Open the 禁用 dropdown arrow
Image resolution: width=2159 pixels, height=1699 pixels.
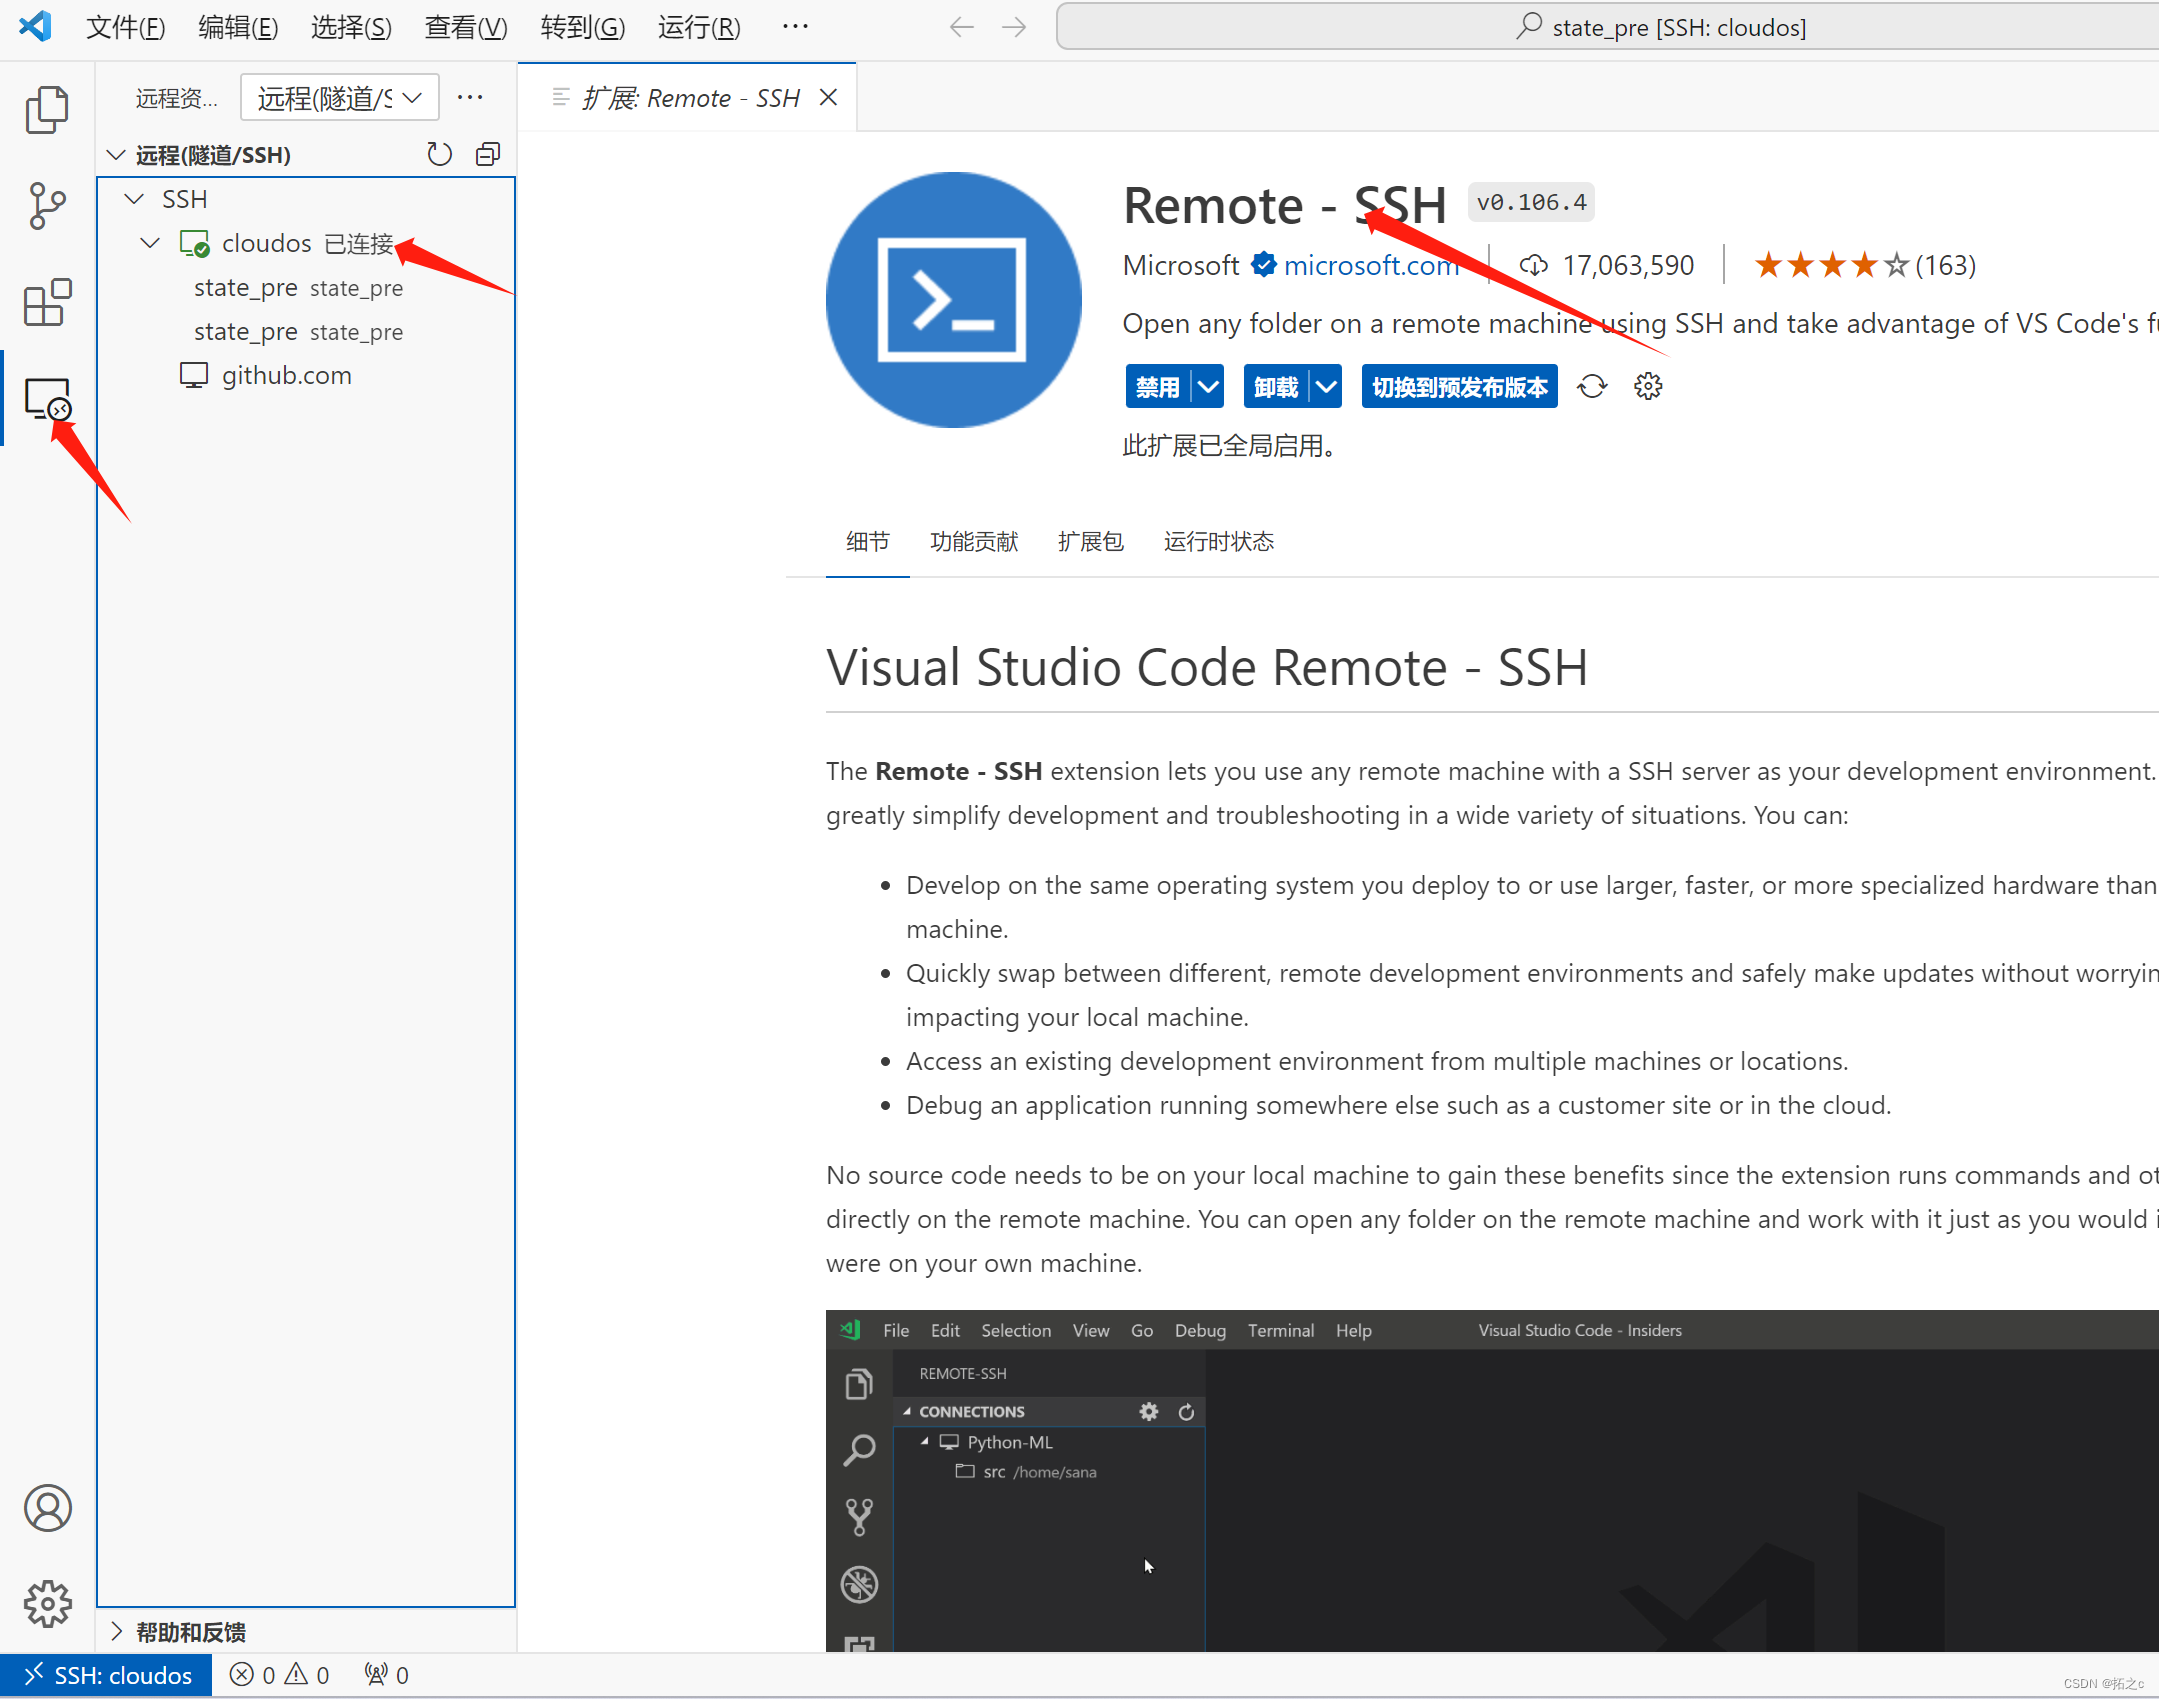[x=1208, y=386]
